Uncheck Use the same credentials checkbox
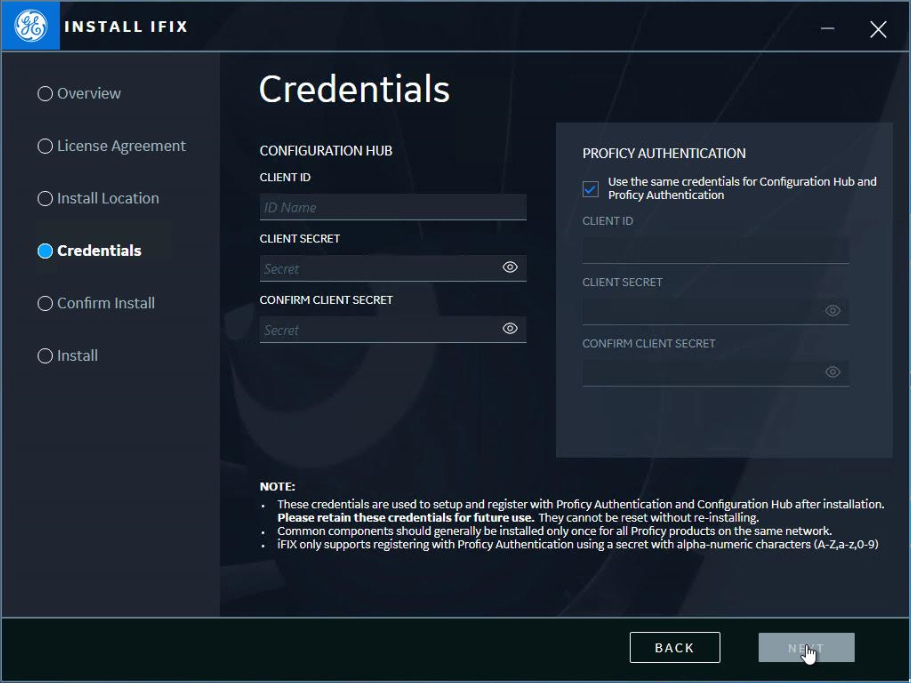Screen dimensions: 911x683 pos(590,189)
